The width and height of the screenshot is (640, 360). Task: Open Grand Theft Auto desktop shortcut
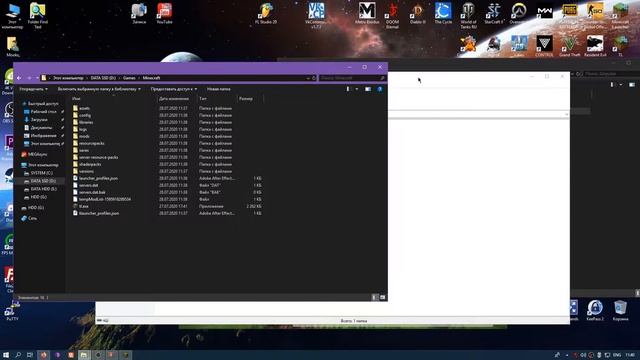click(569, 46)
